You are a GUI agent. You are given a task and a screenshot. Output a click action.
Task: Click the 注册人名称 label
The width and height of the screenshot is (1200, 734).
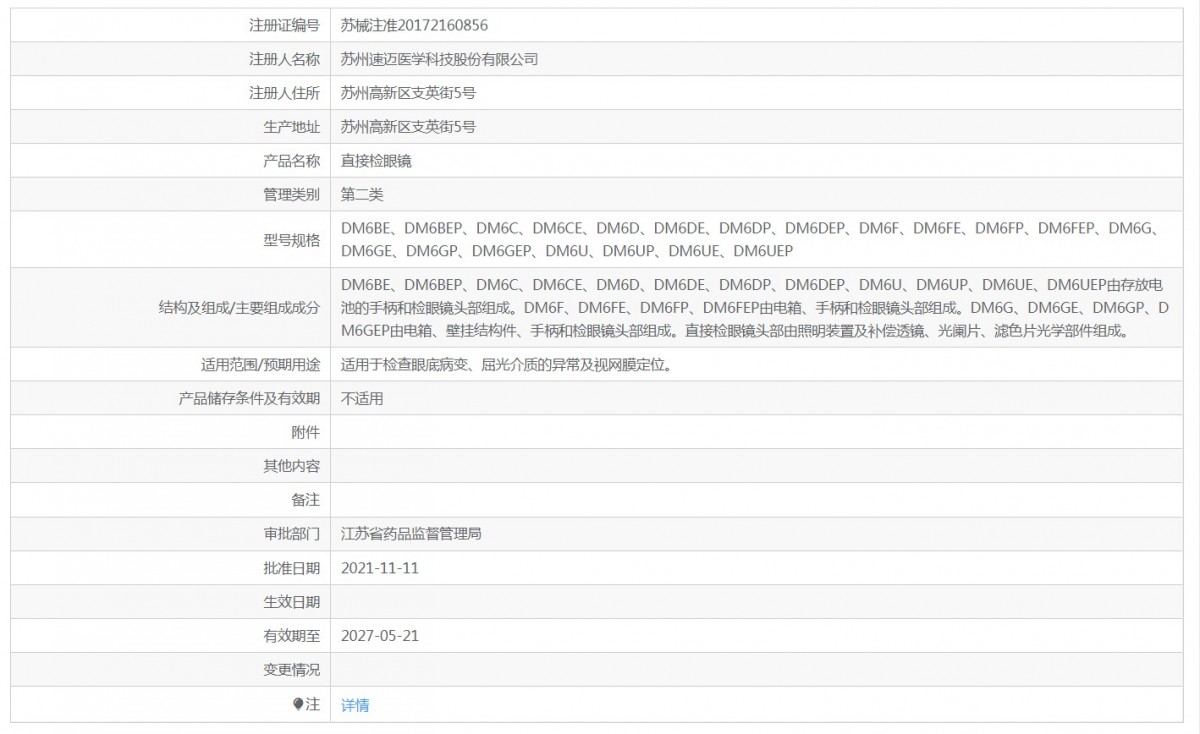click(284, 59)
